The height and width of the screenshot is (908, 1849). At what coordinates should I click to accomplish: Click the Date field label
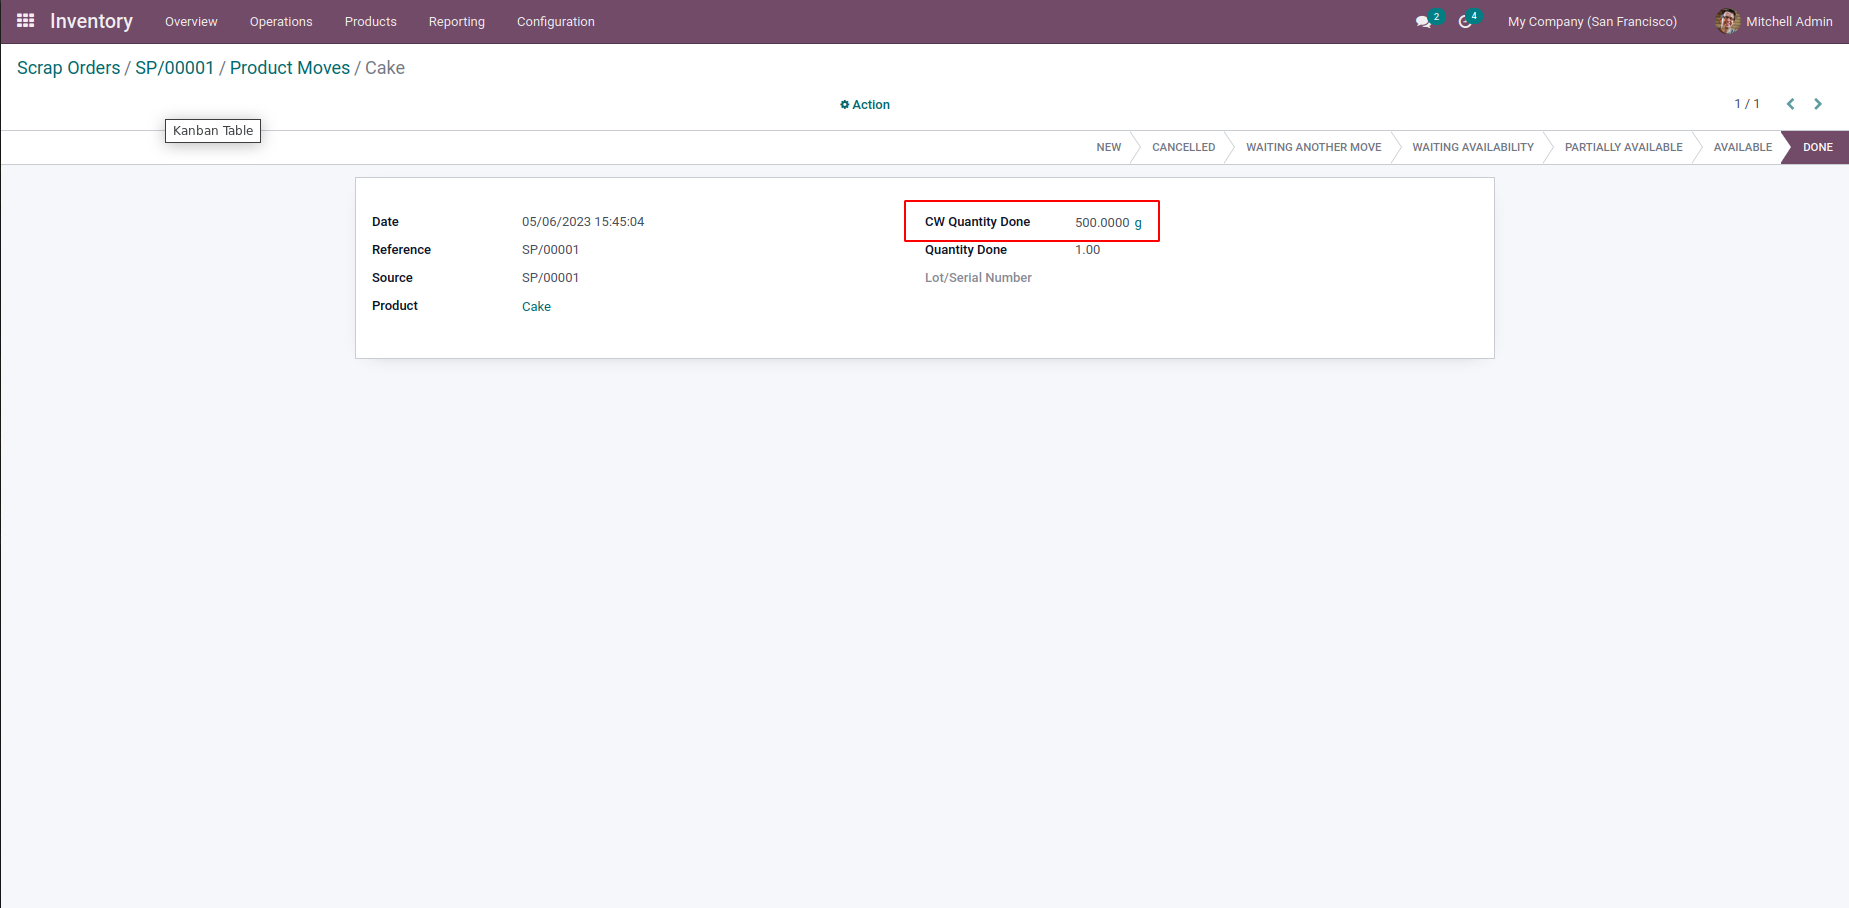click(x=385, y=222)
